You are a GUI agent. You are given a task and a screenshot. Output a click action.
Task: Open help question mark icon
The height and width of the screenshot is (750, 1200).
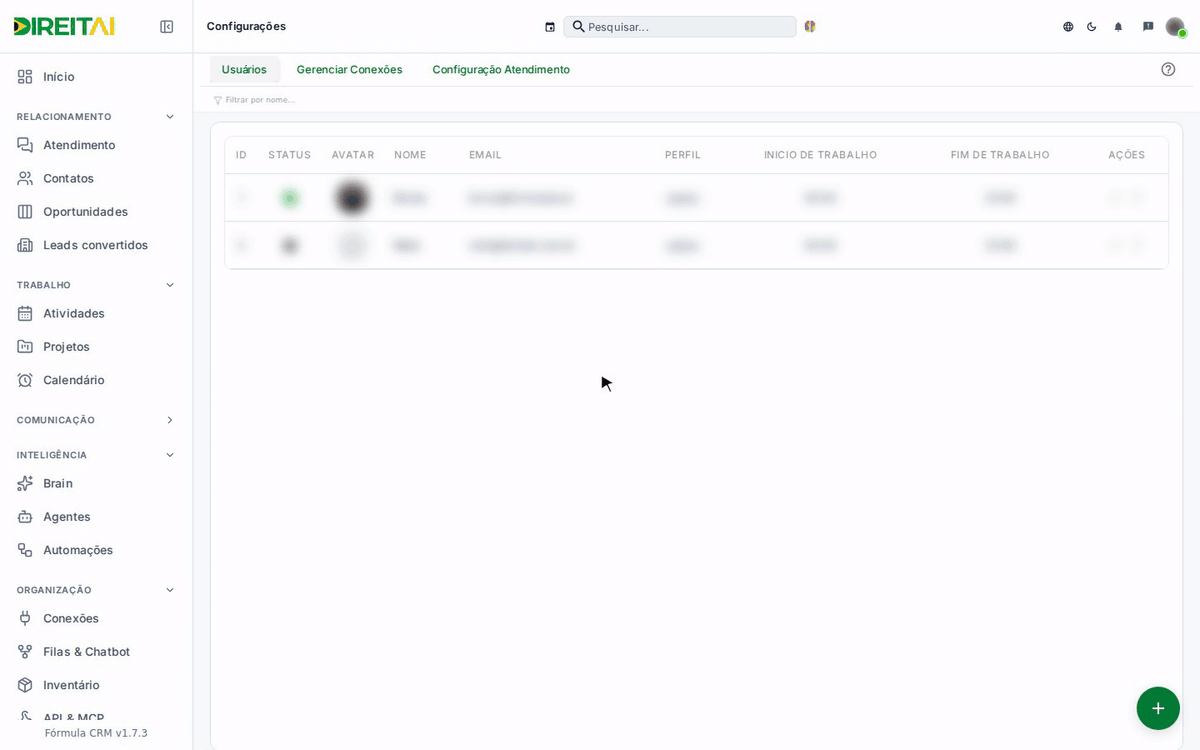coord(1168,69)
